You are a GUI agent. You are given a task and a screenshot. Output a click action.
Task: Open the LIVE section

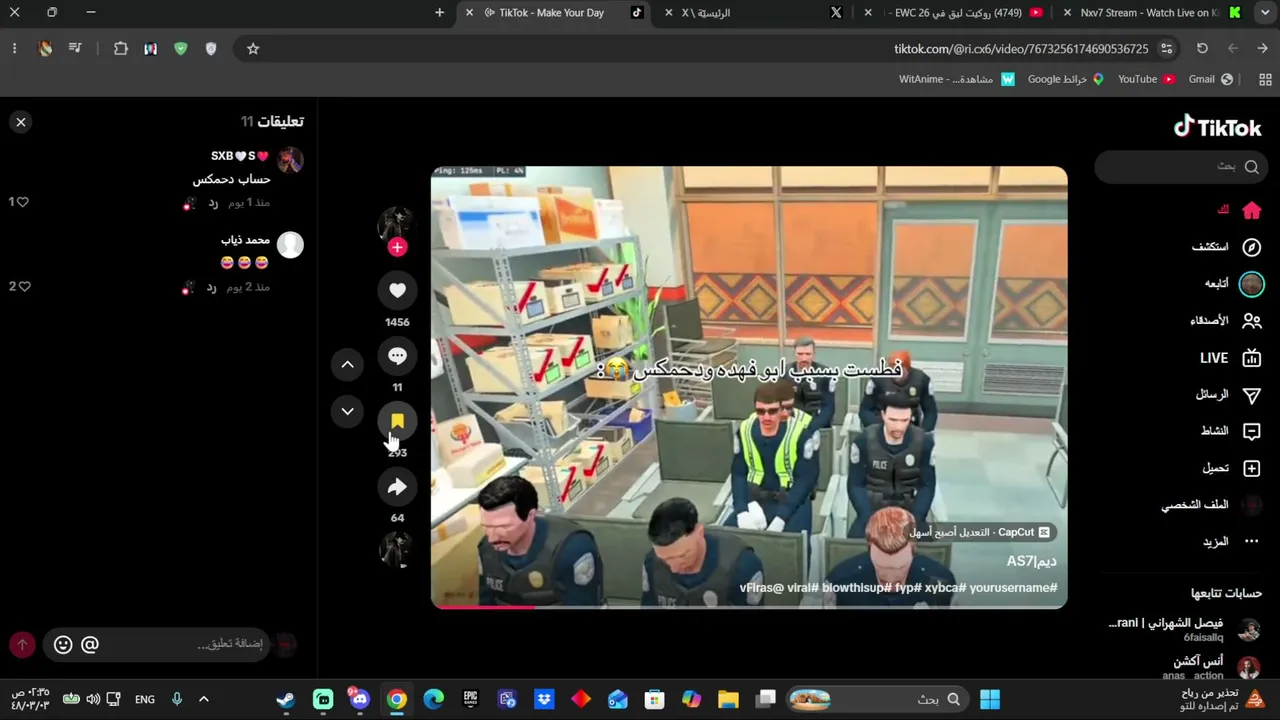click(1230, 358)
